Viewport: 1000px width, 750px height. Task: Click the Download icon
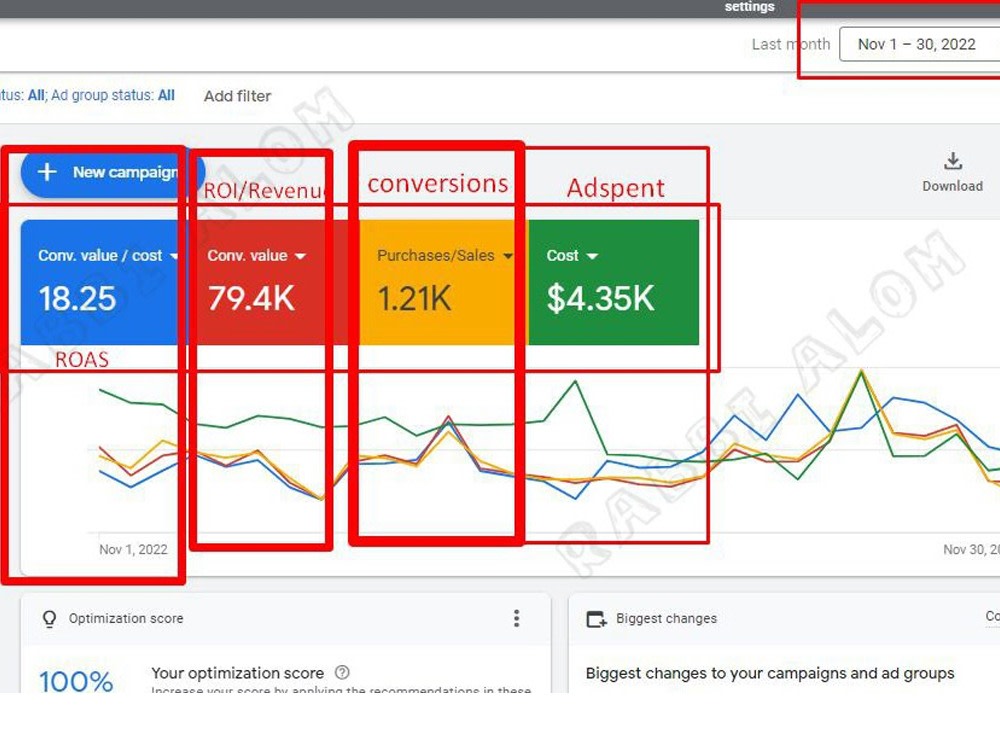tap(953, 161)
